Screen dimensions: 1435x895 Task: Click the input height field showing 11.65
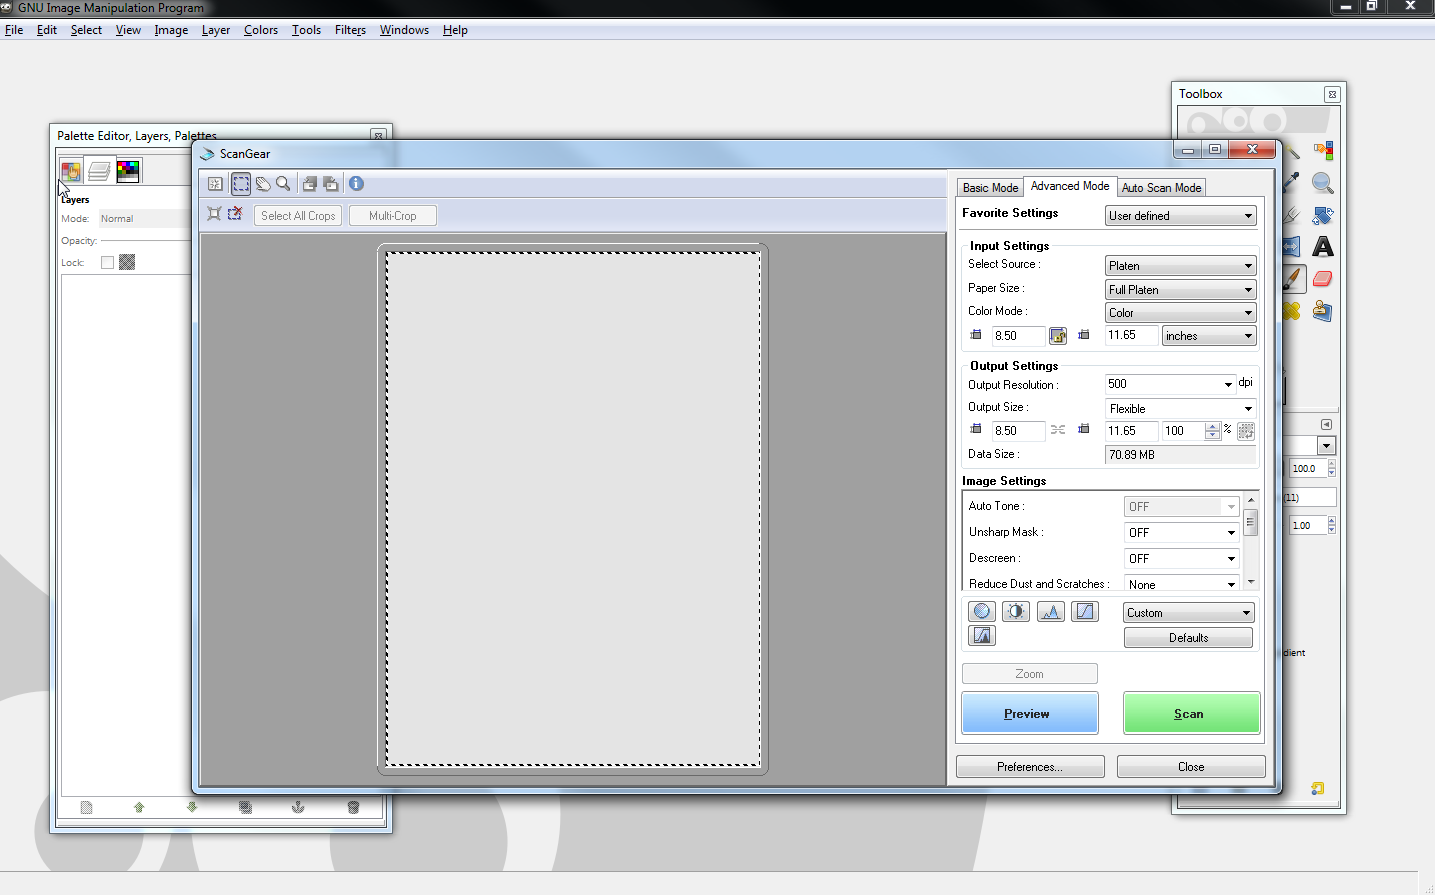[x=1132, y=336]
